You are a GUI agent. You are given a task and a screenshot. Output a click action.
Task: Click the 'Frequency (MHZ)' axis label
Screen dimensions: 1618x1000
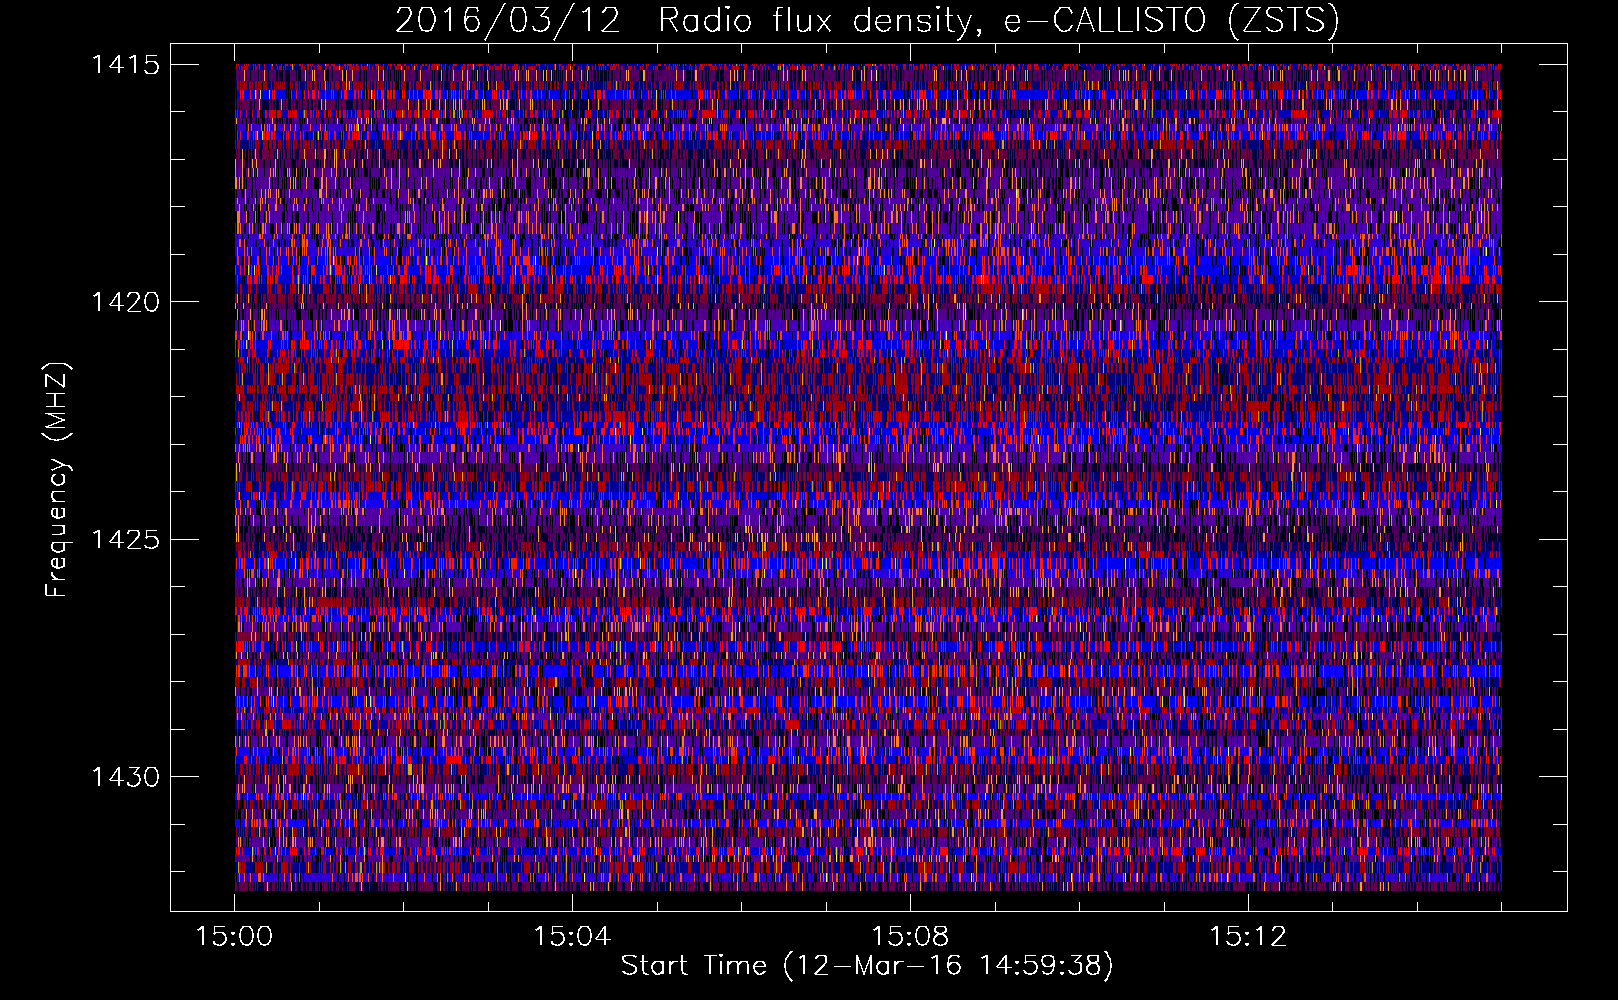[57, 480]
